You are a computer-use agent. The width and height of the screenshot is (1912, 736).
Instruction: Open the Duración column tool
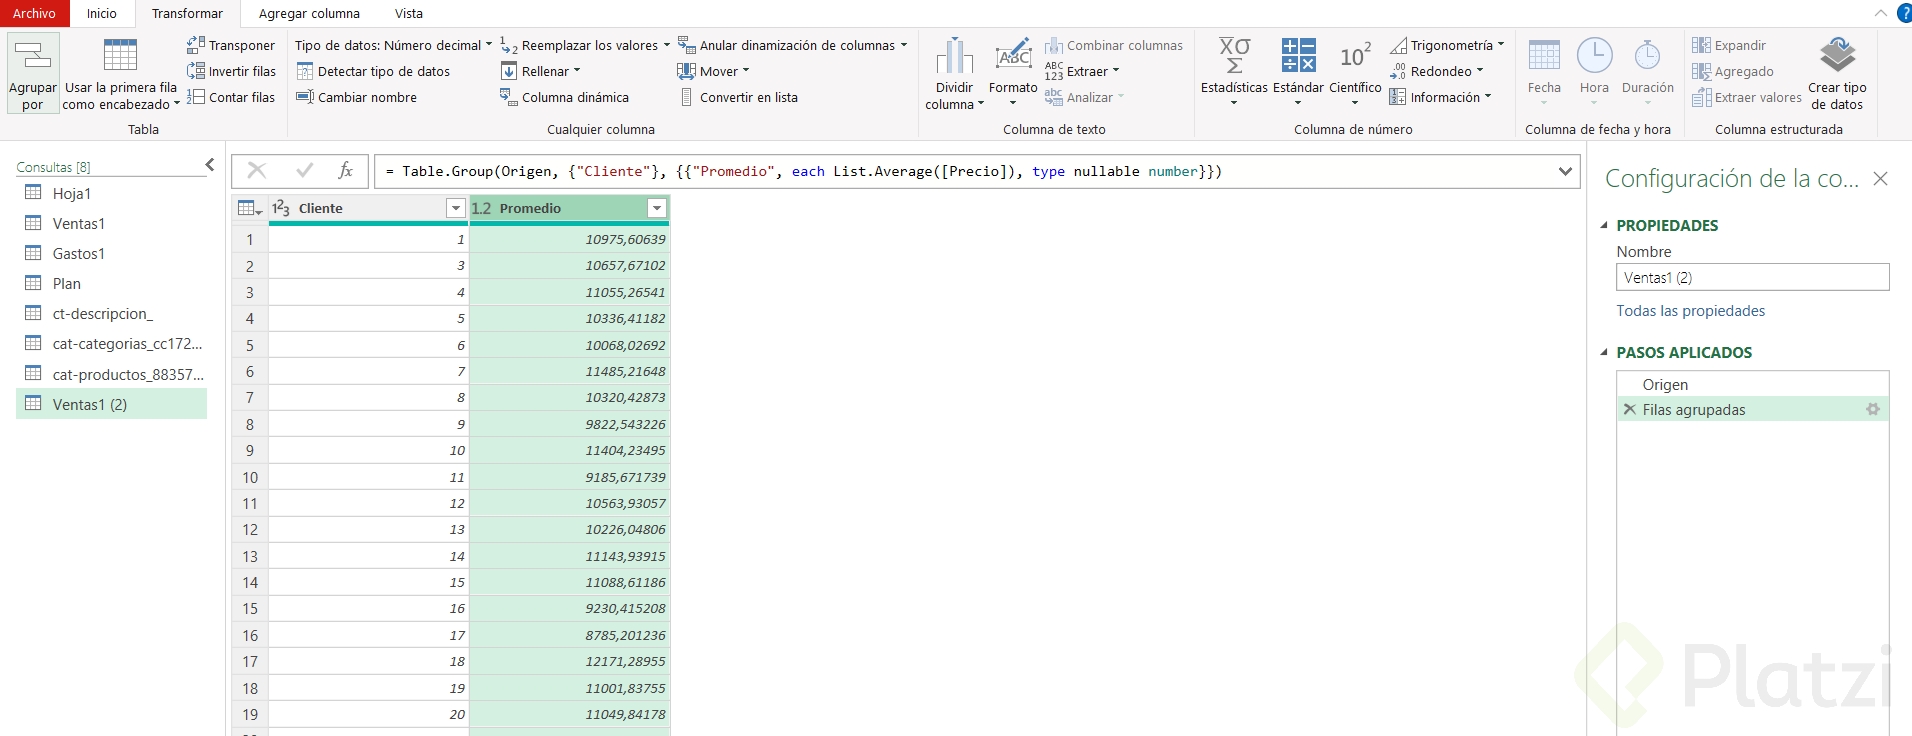(1647, 71)
